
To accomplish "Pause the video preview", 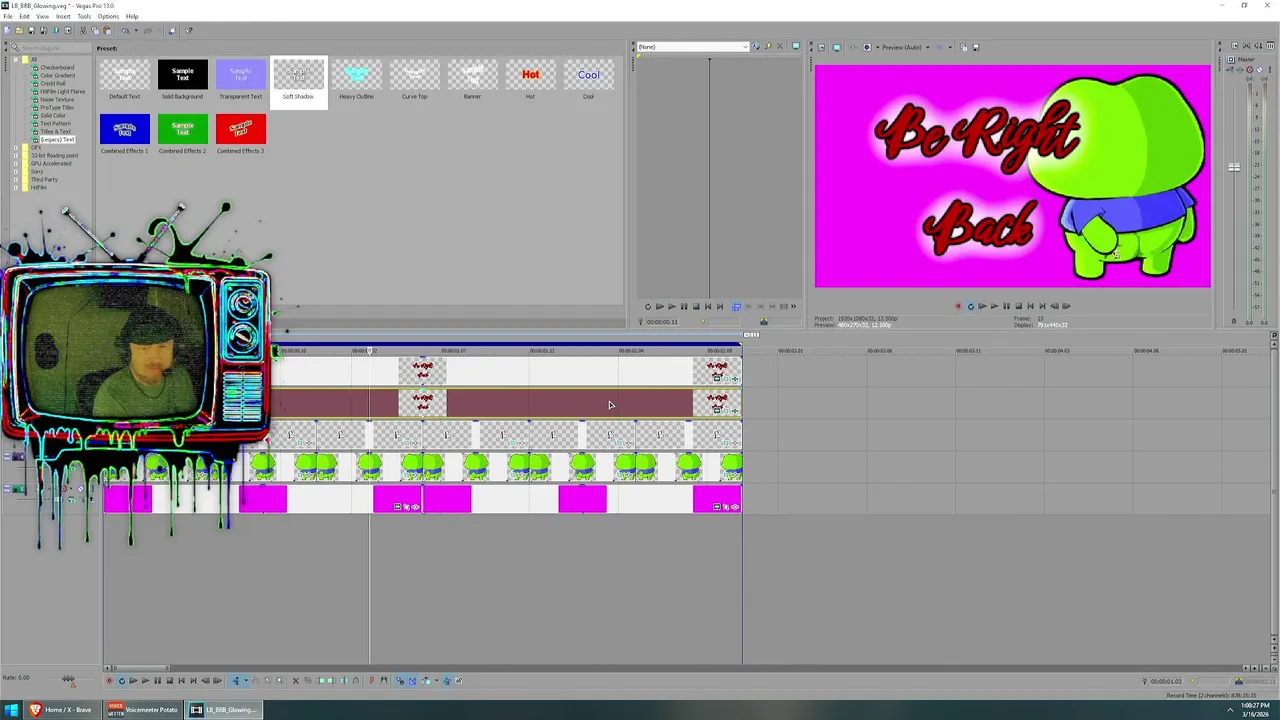I will point(1006,306).
